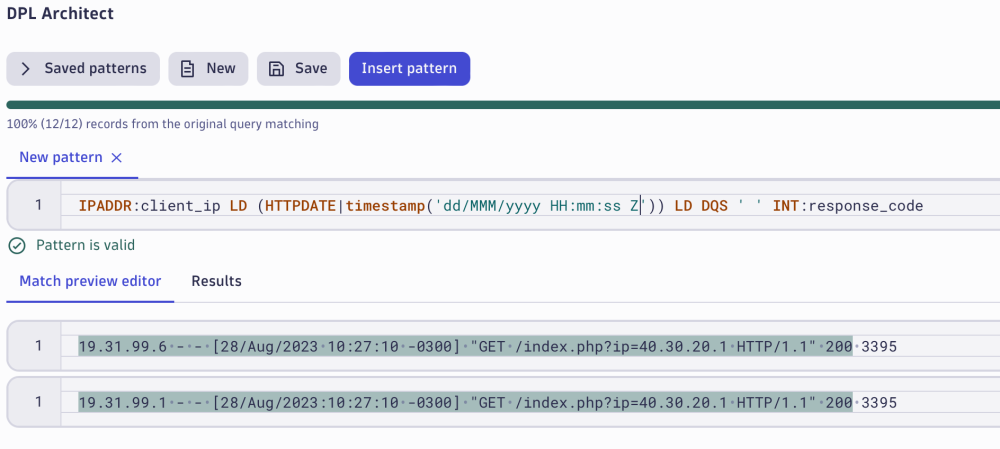Click the green record matching progress bar
Screen dimensions: 1000x449
500,105
